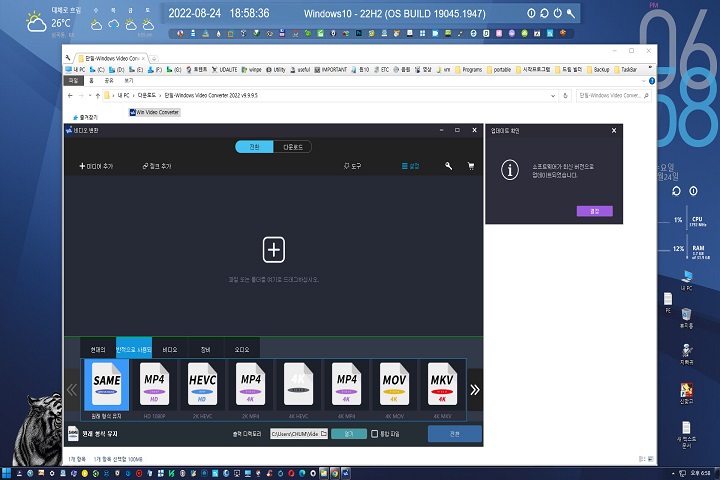Click the blue 전환 convert button
Viewport: 720px width, 480px height.
click(454, 434)
